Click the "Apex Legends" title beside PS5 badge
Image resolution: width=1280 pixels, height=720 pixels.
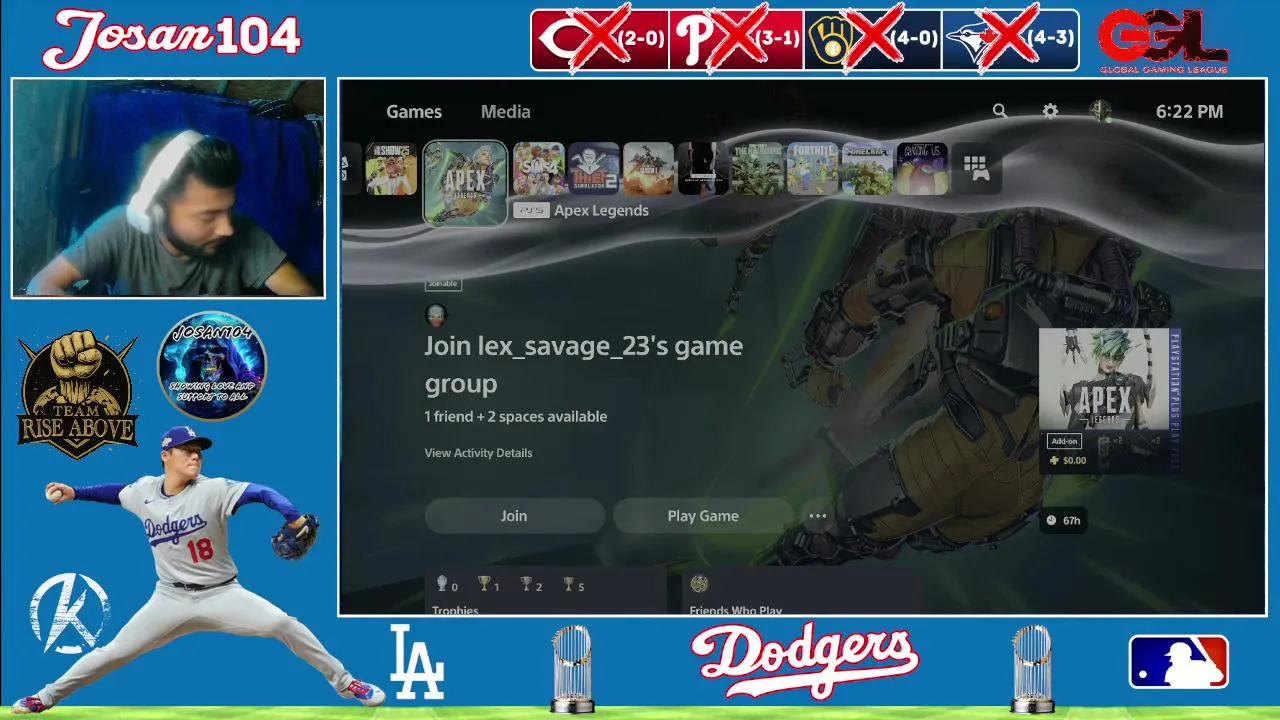(601, 210)
